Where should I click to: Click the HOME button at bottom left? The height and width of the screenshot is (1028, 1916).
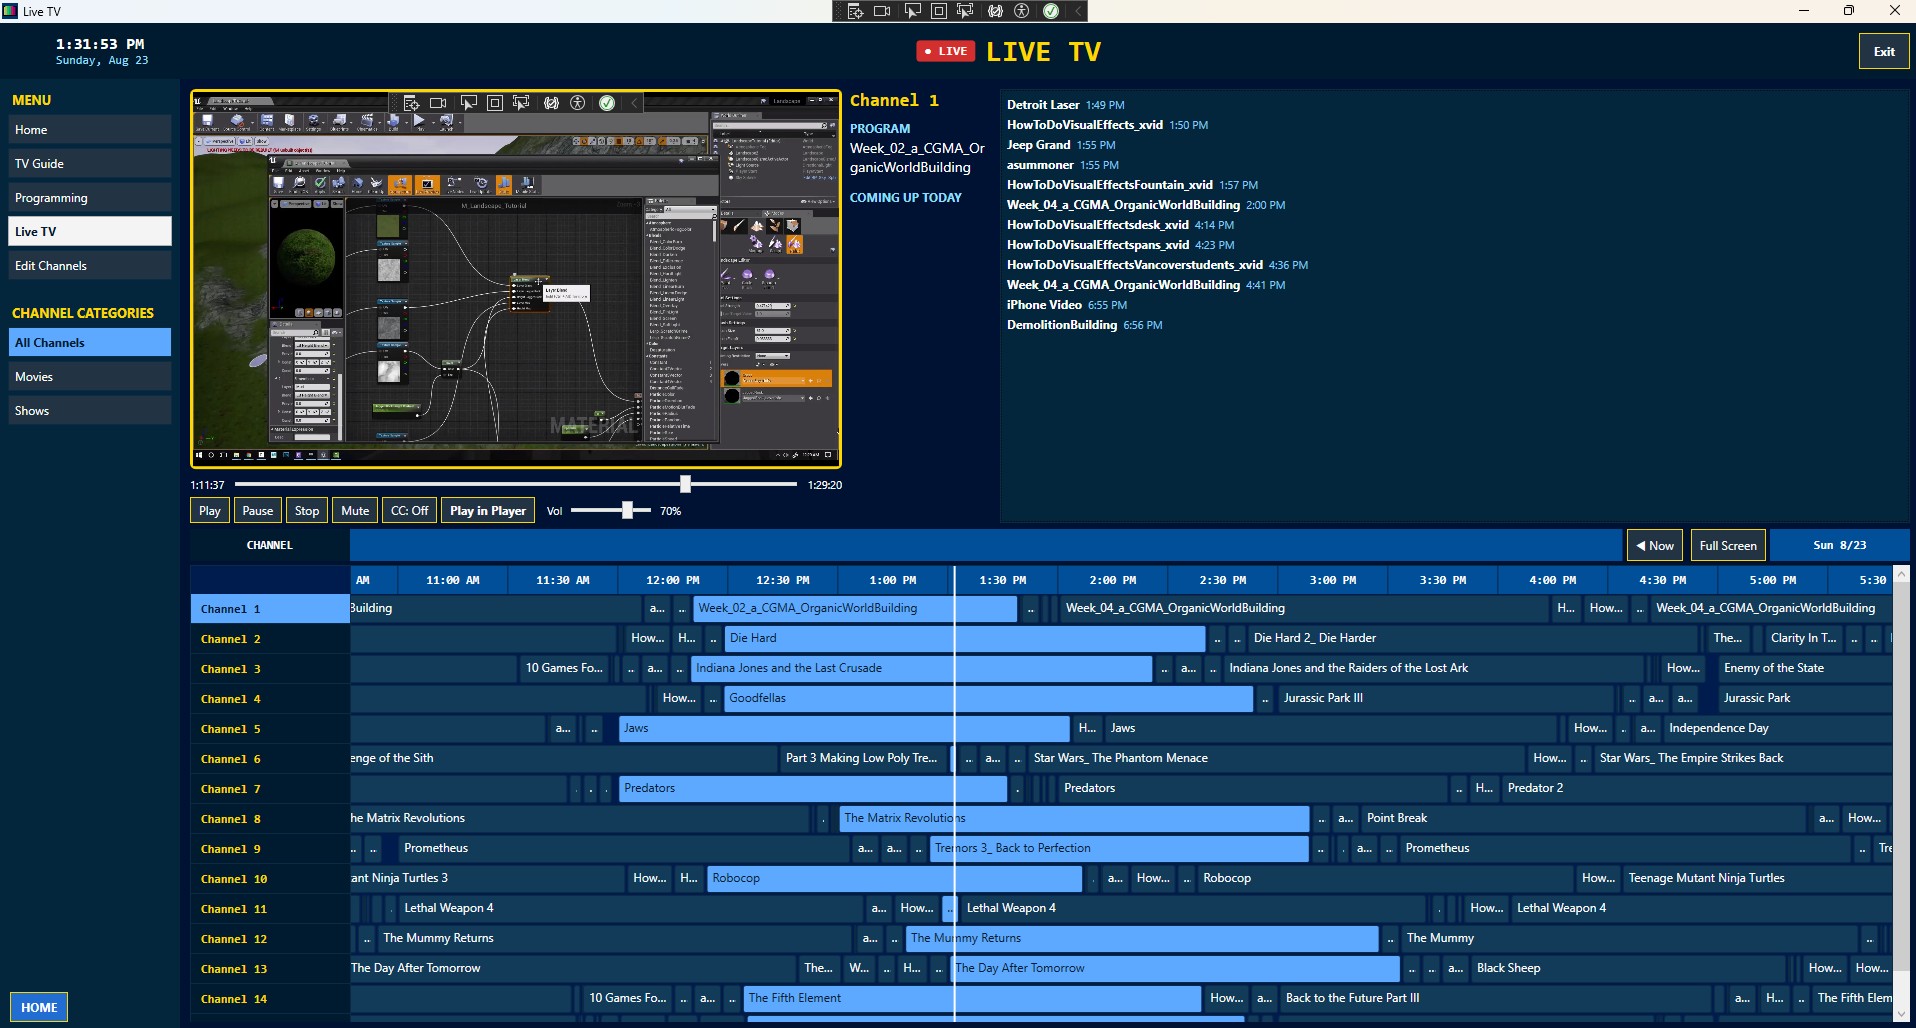(x=39, y=1007)
